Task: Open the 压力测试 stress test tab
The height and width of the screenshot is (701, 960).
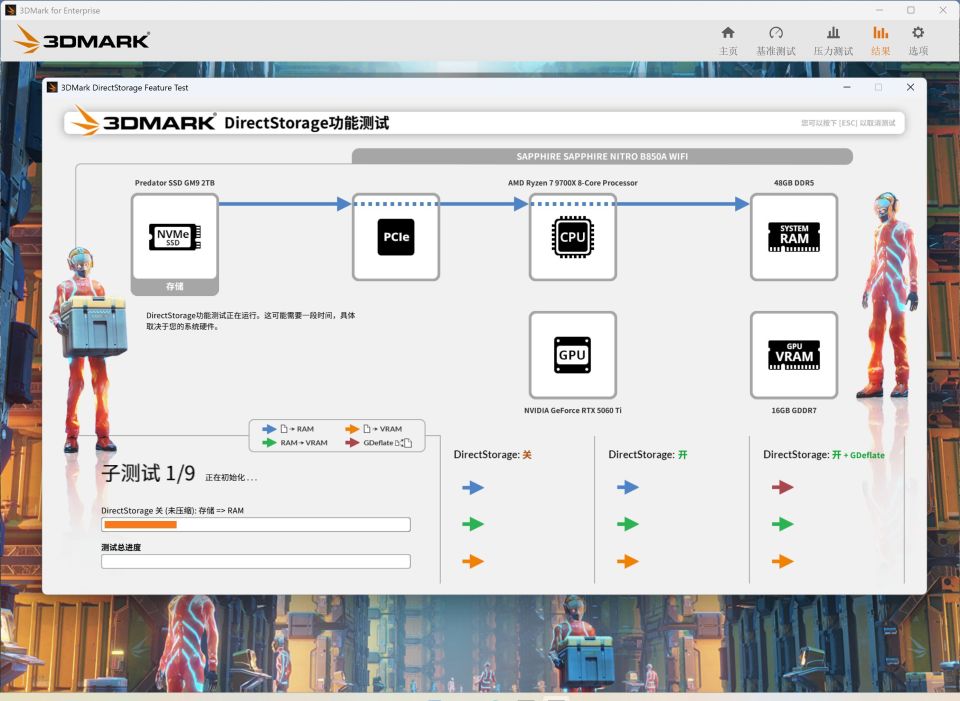Action: point(833,41)
